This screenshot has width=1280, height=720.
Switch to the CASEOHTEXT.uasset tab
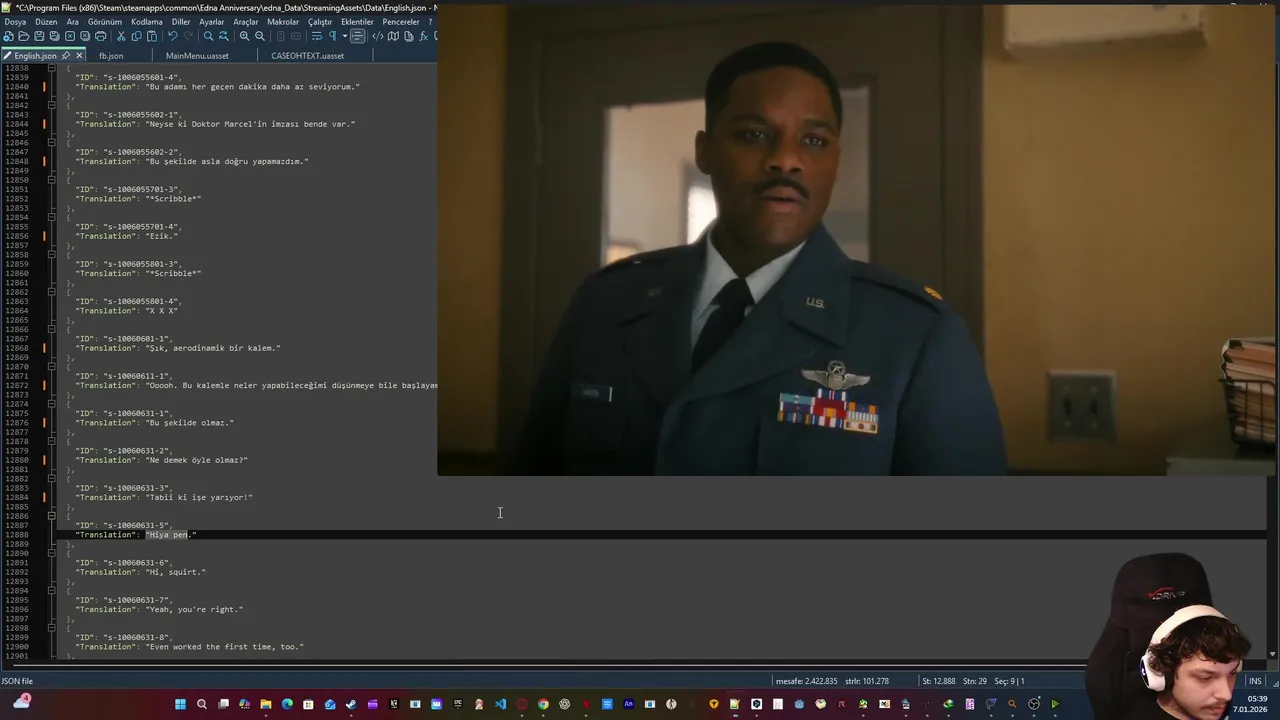coord(308,56)
